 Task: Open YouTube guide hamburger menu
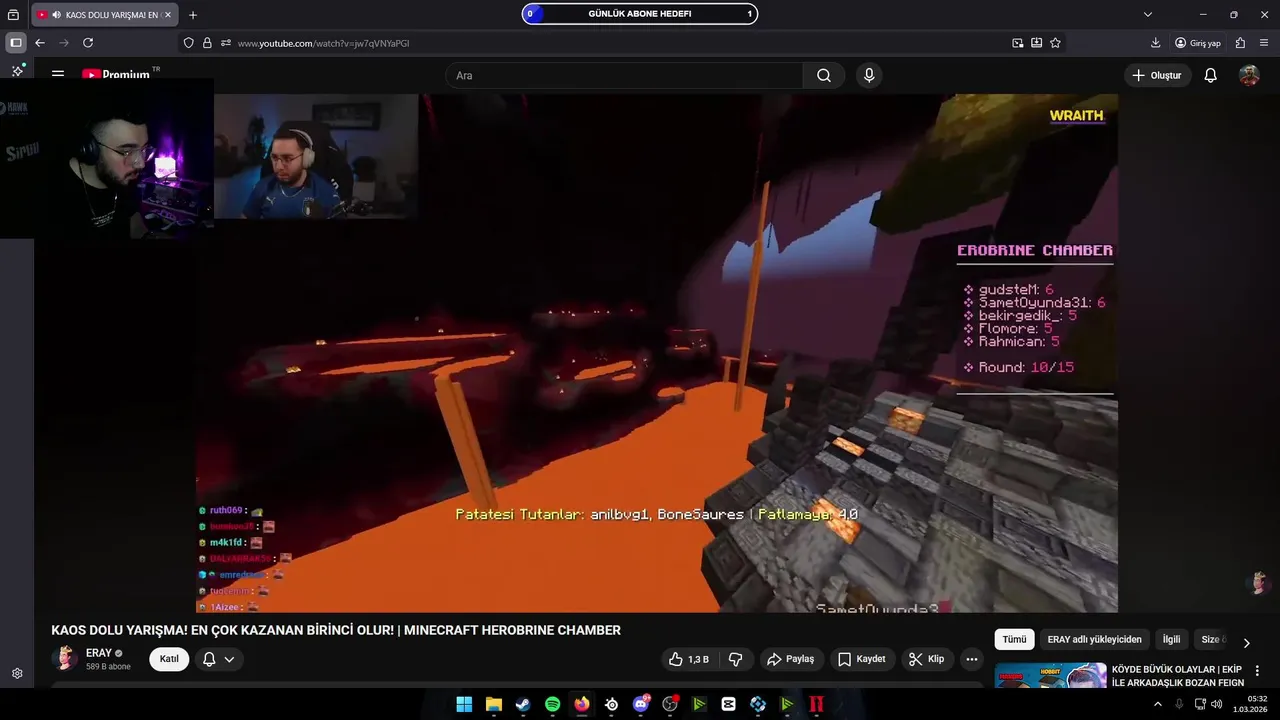coord(58,74)
